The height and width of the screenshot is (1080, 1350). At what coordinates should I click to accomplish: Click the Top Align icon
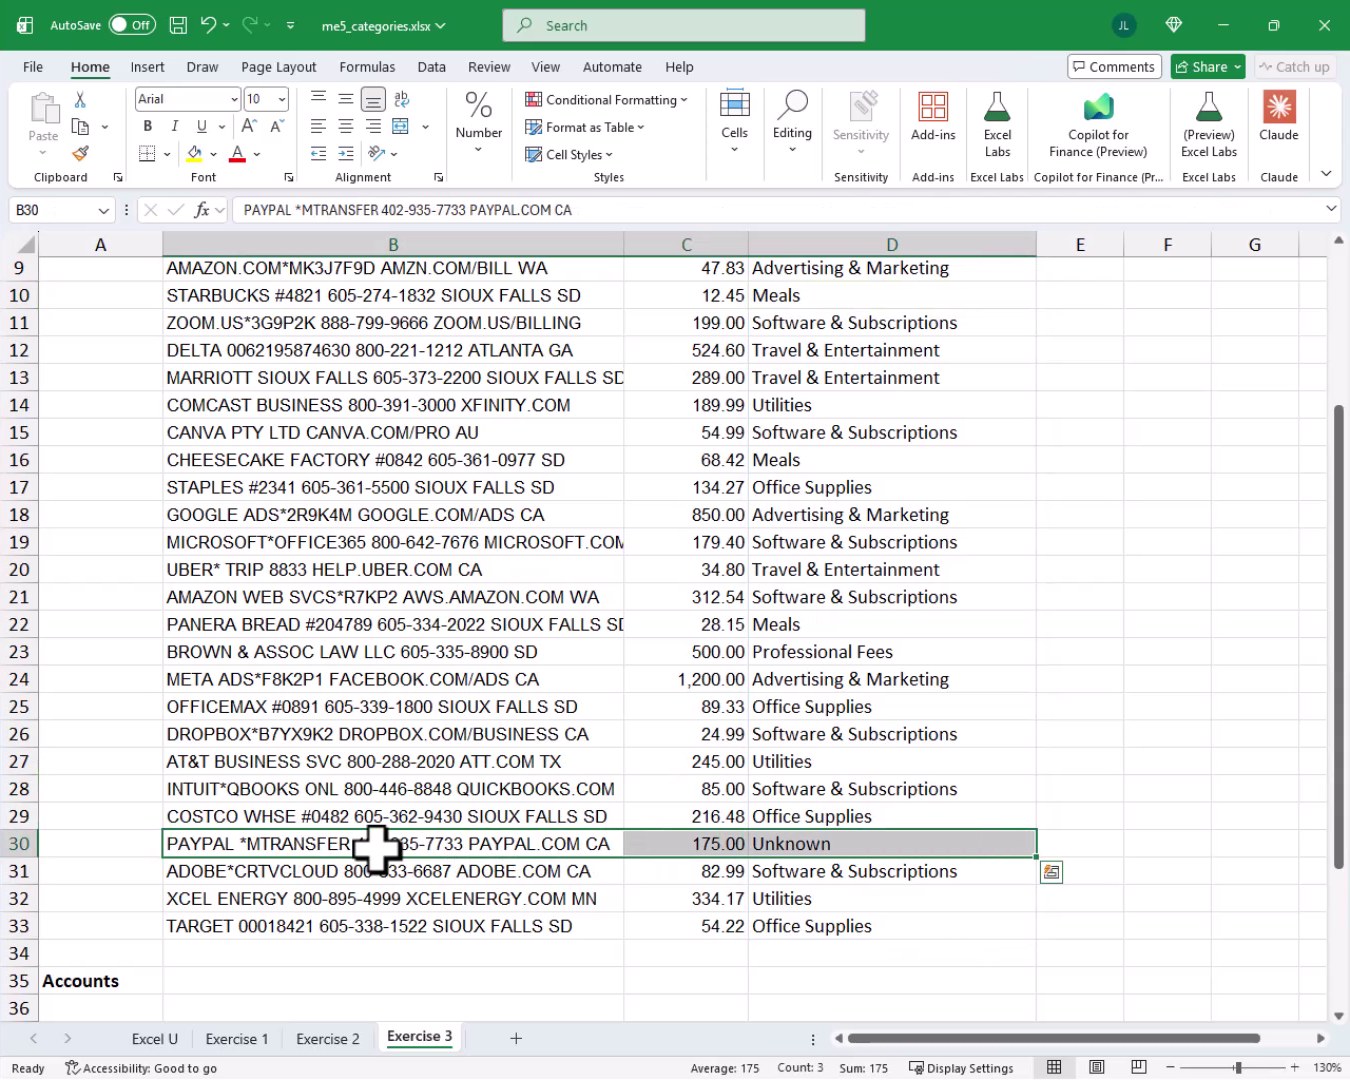pos(318,99)
